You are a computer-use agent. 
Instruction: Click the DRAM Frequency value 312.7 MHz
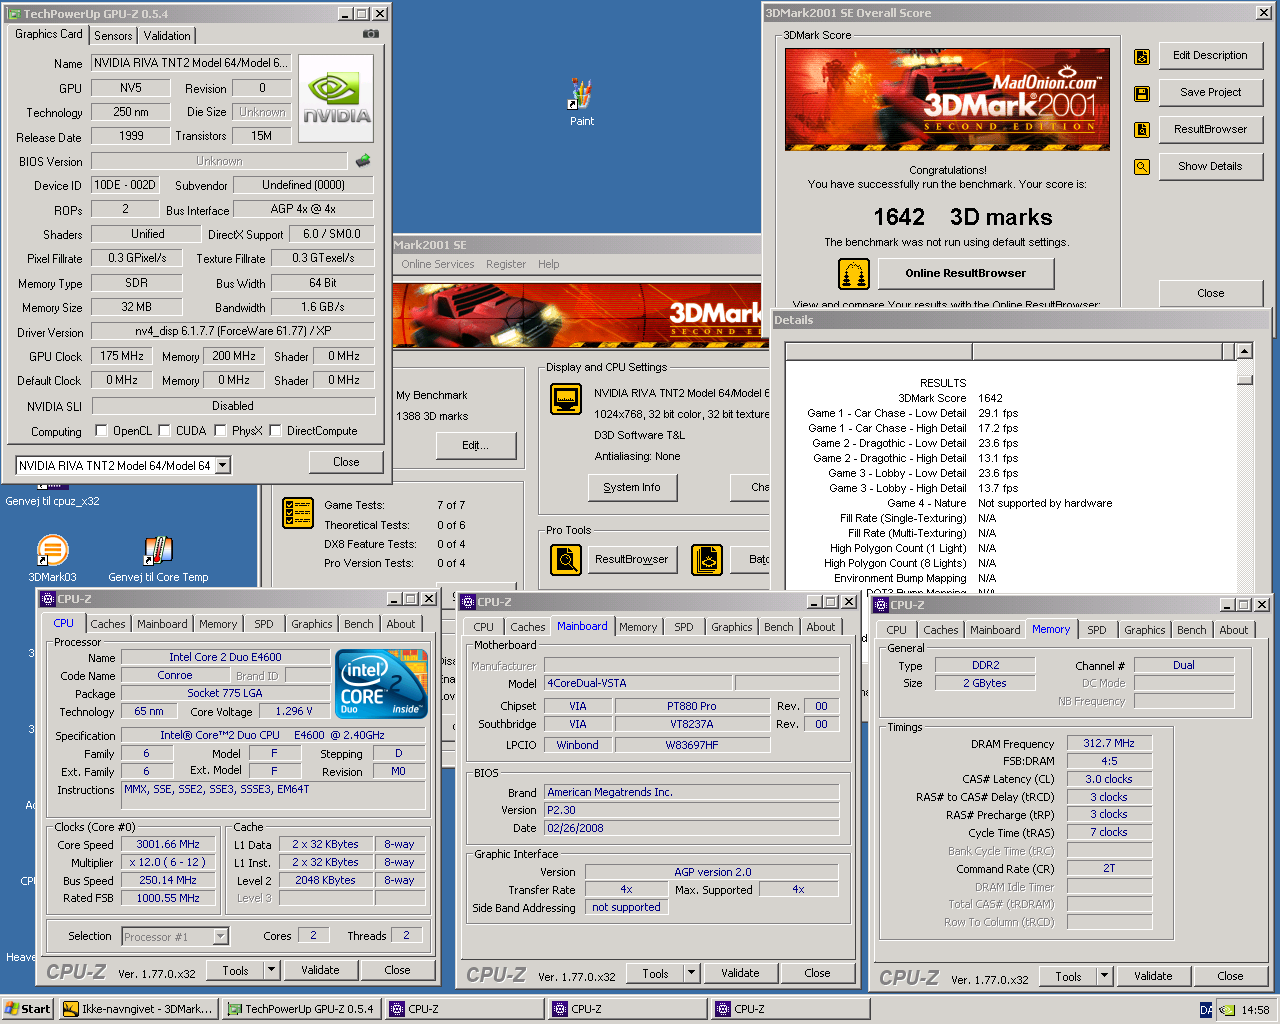click(x=1109, y=743)
